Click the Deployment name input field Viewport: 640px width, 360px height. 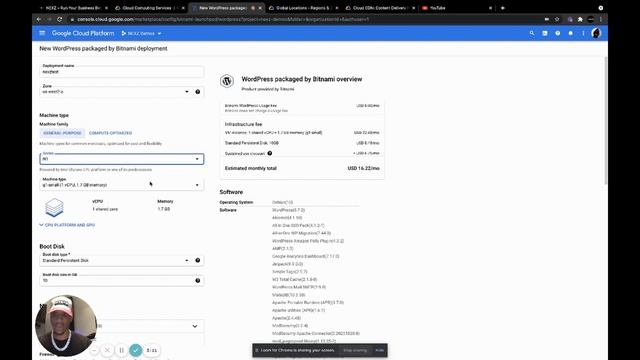coord(122,71)
